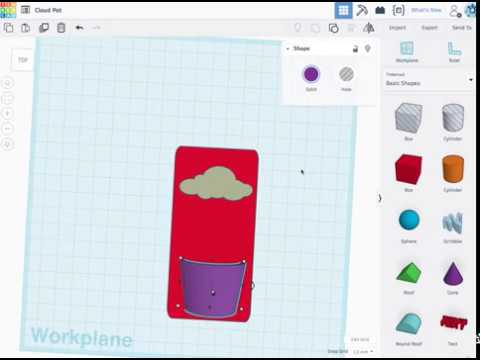Viewport: 480px width, 360px height.
Task: Pick the red Text shape
Action: [453, 323]
